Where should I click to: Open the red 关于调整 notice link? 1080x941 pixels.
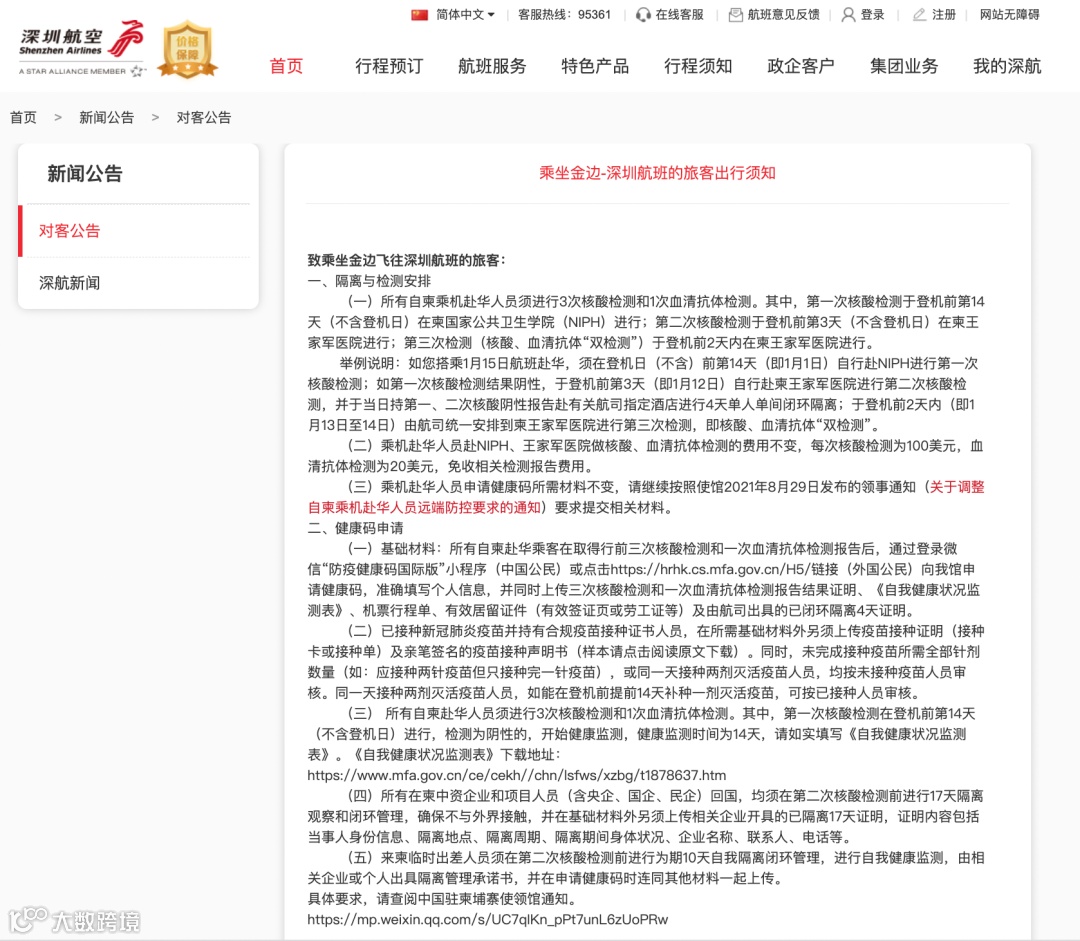(957, 487)
